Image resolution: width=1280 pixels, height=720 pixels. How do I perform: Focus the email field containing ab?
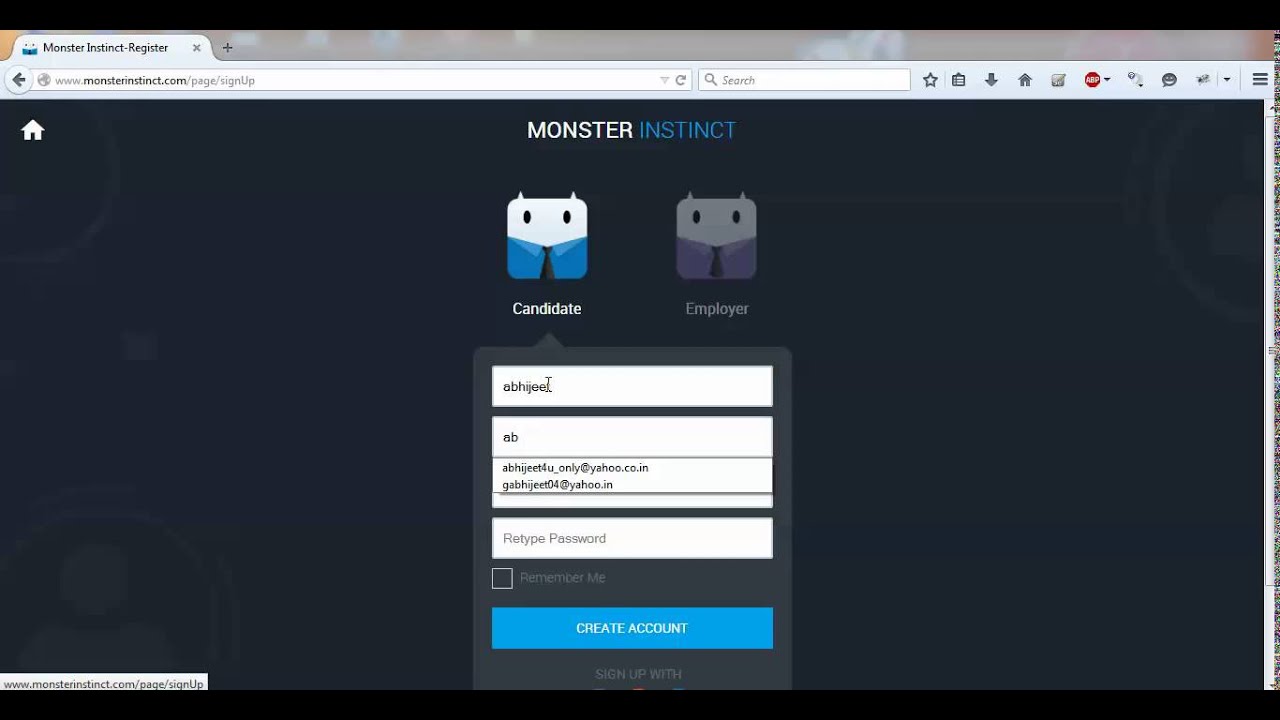click(632, 437)
